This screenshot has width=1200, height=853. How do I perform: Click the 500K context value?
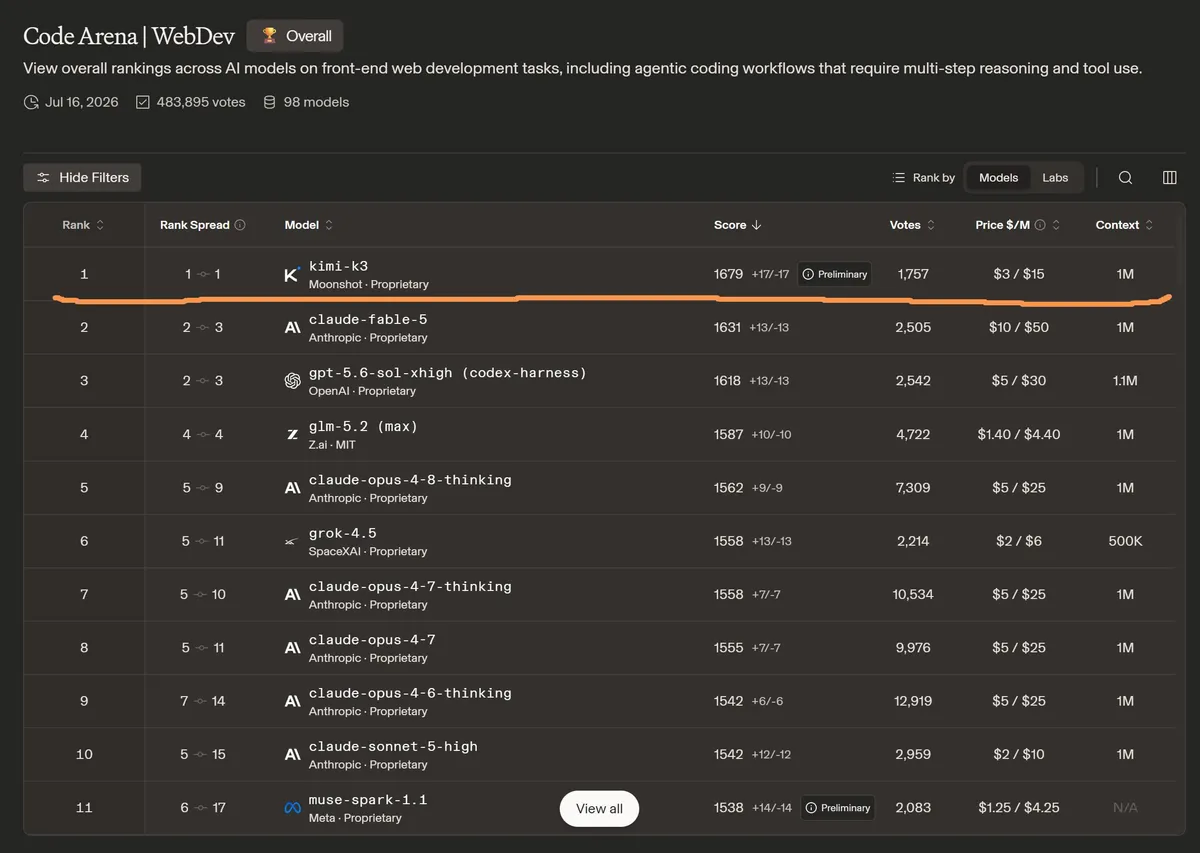tap(1125, 541)
